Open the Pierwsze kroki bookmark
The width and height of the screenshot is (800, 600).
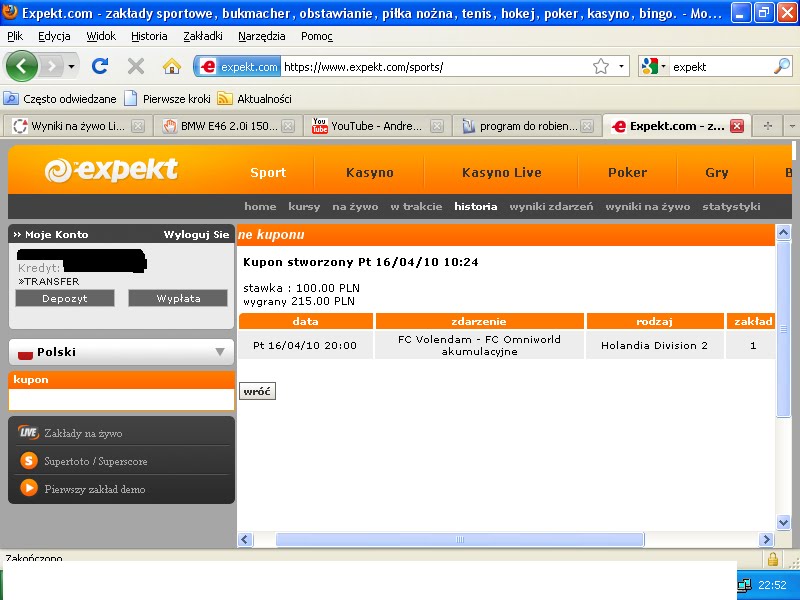tap(168, 99)
